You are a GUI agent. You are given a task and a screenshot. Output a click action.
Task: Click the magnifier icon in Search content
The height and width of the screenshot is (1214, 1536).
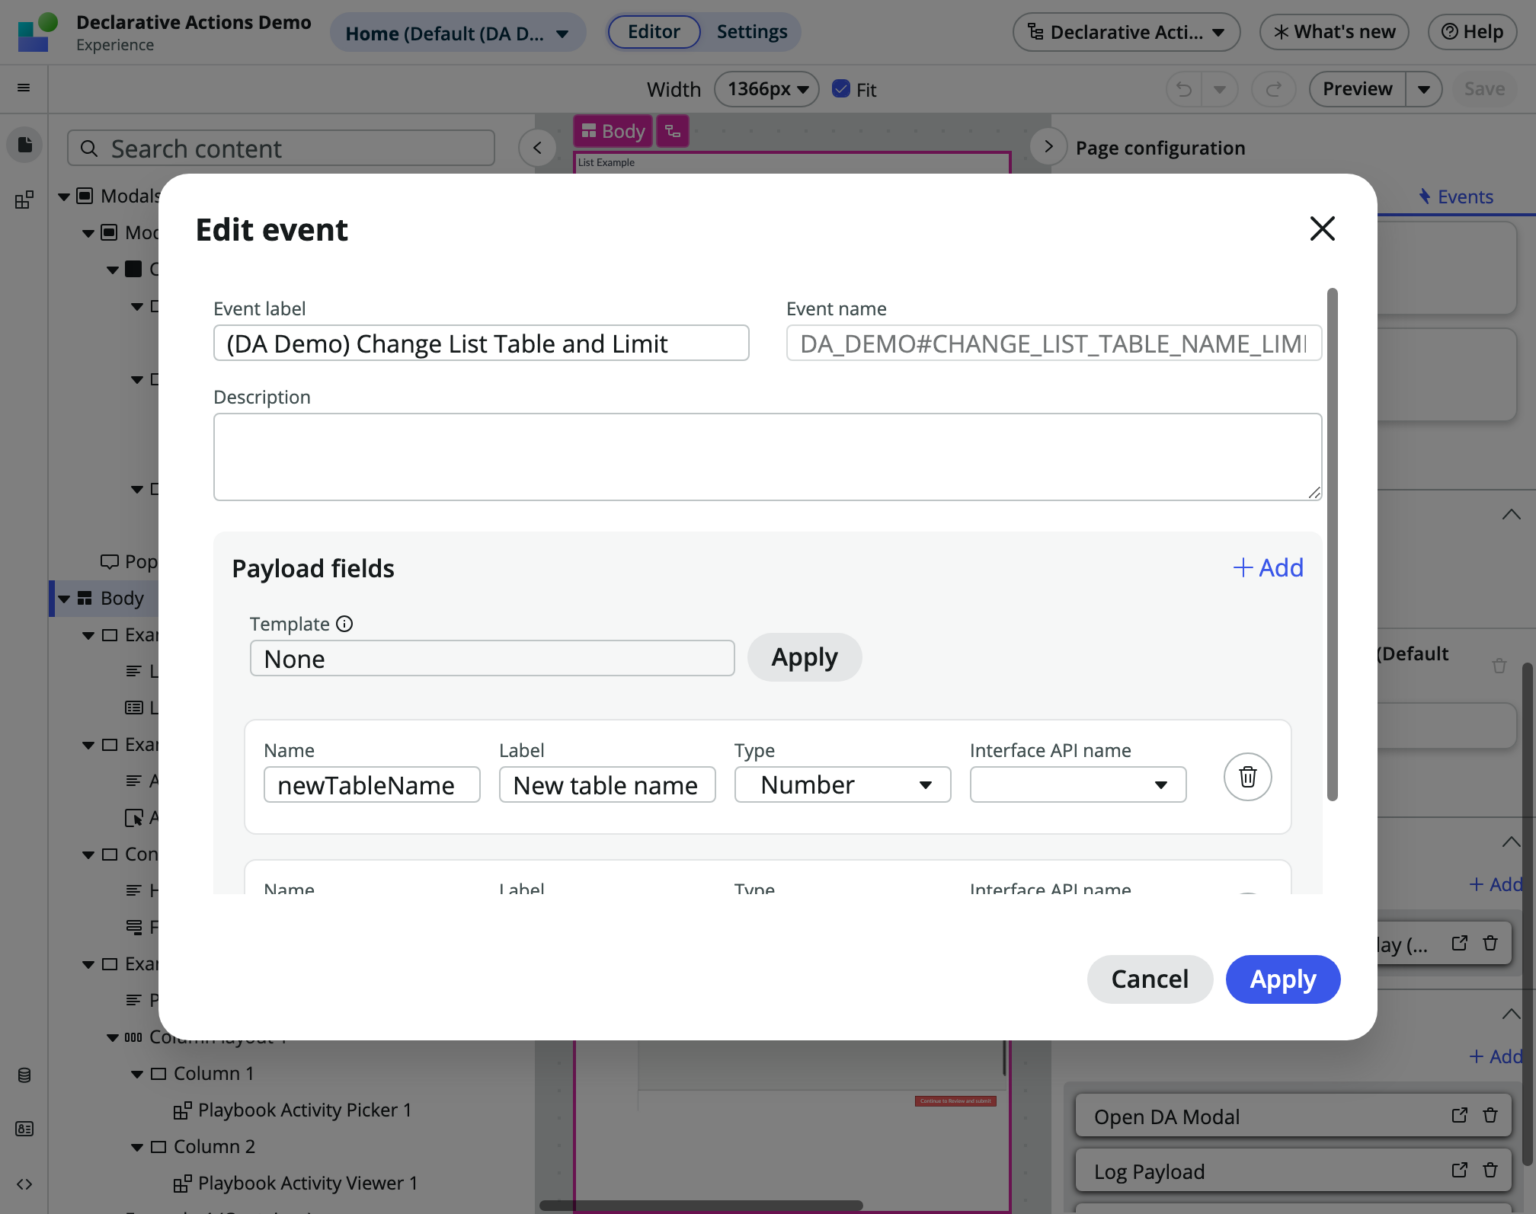coord(89,148)
